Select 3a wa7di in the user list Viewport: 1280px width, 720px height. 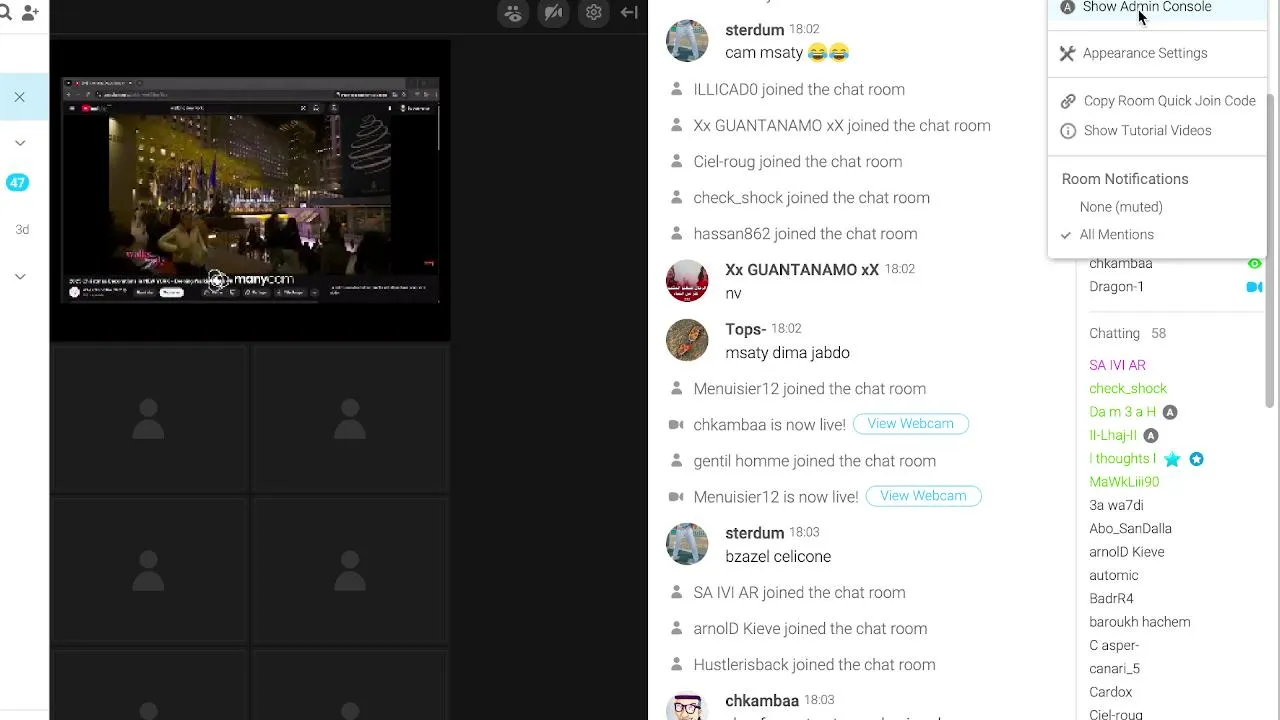pos(1116,506)
